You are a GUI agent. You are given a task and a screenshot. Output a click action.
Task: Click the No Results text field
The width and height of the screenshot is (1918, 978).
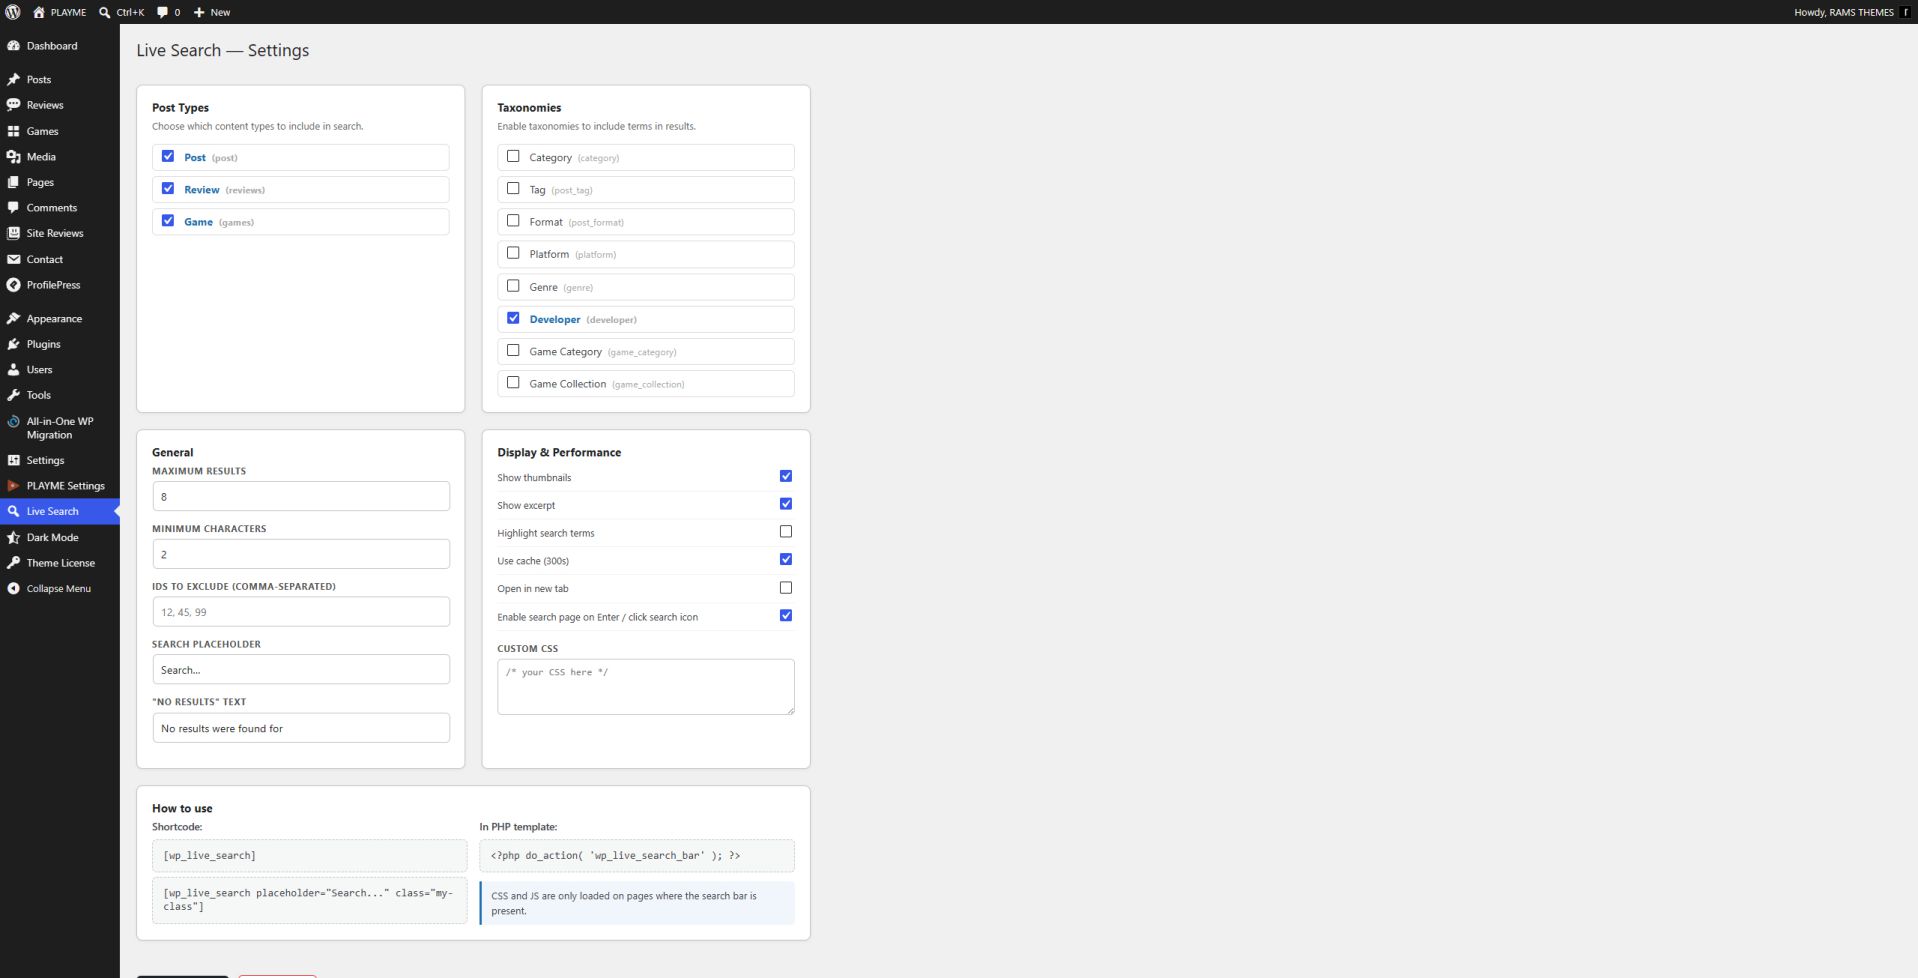(x=301, y=728)
